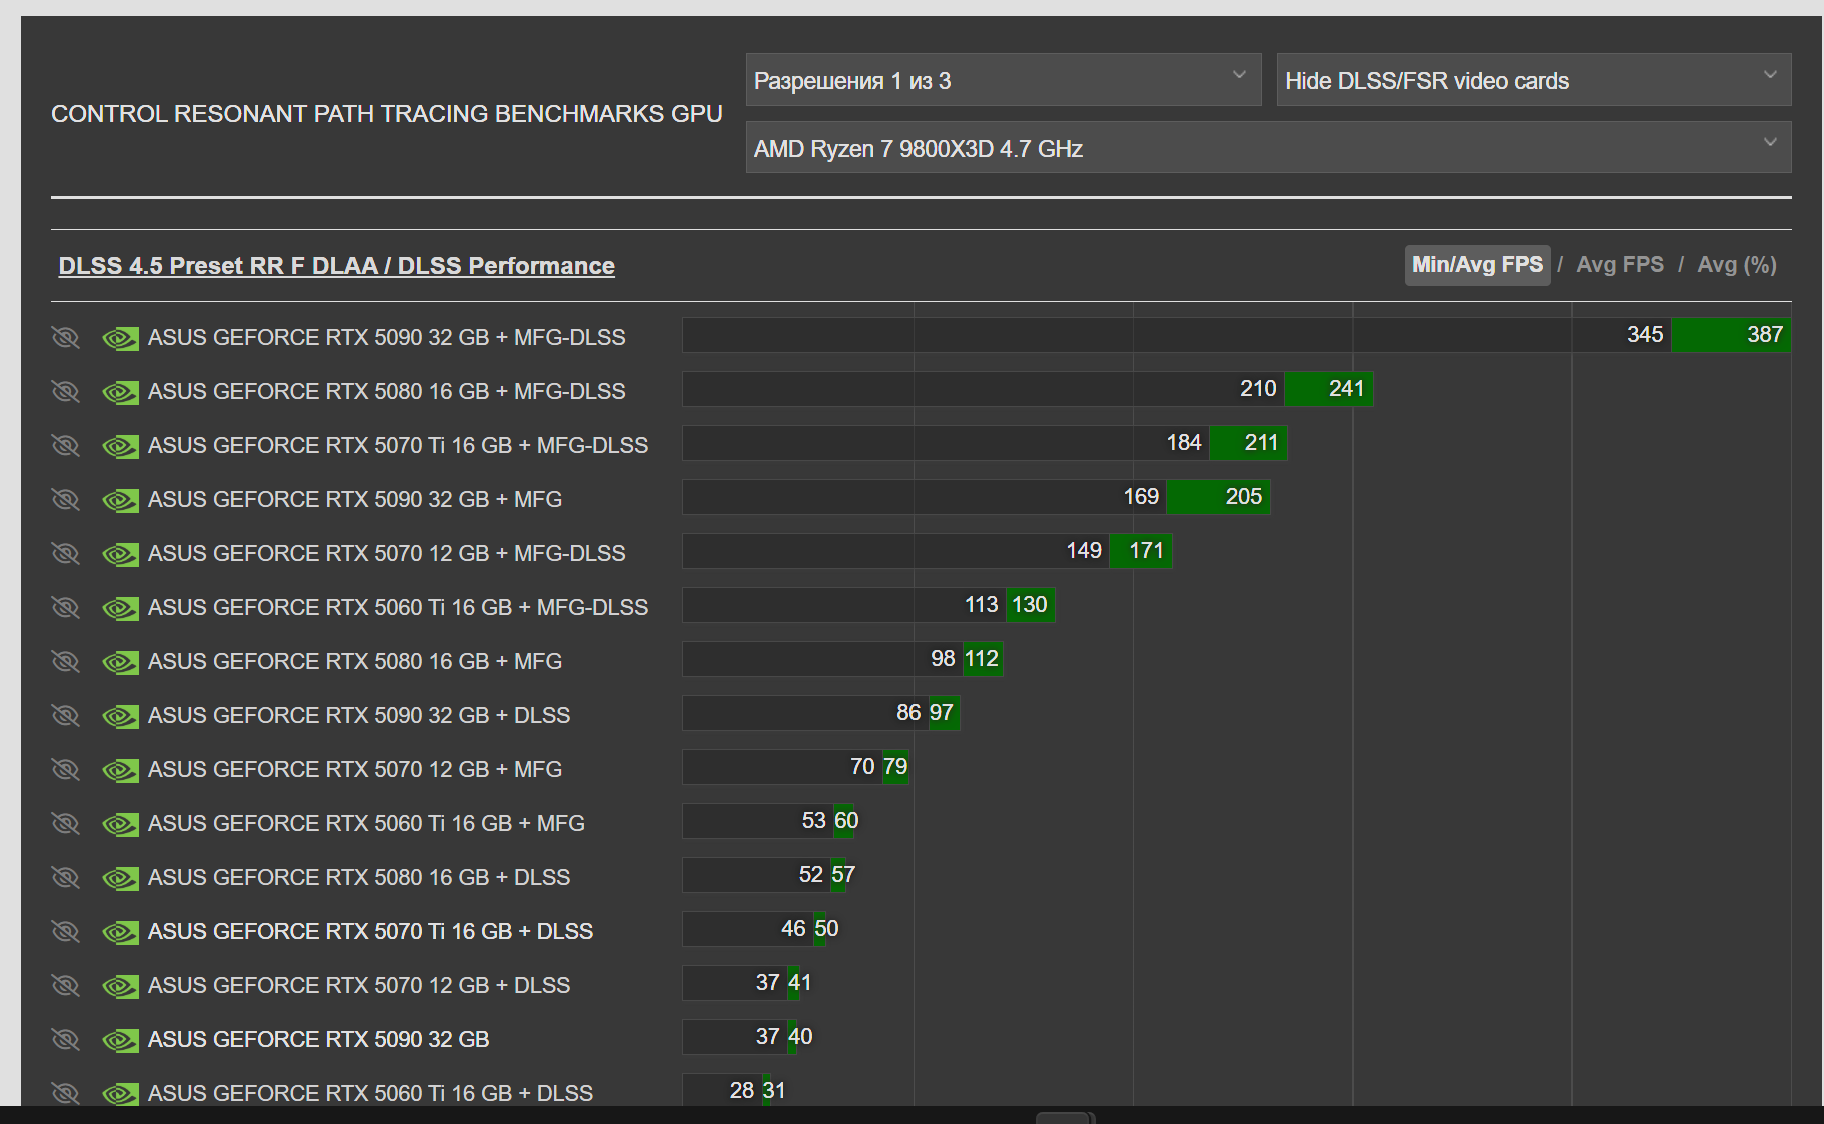Click NVIDIA logo by RTX 5060 Ti + MFG-DLSS
Screen dimensions: 1824x1124
pyautogui.click(x=120, y=609)
